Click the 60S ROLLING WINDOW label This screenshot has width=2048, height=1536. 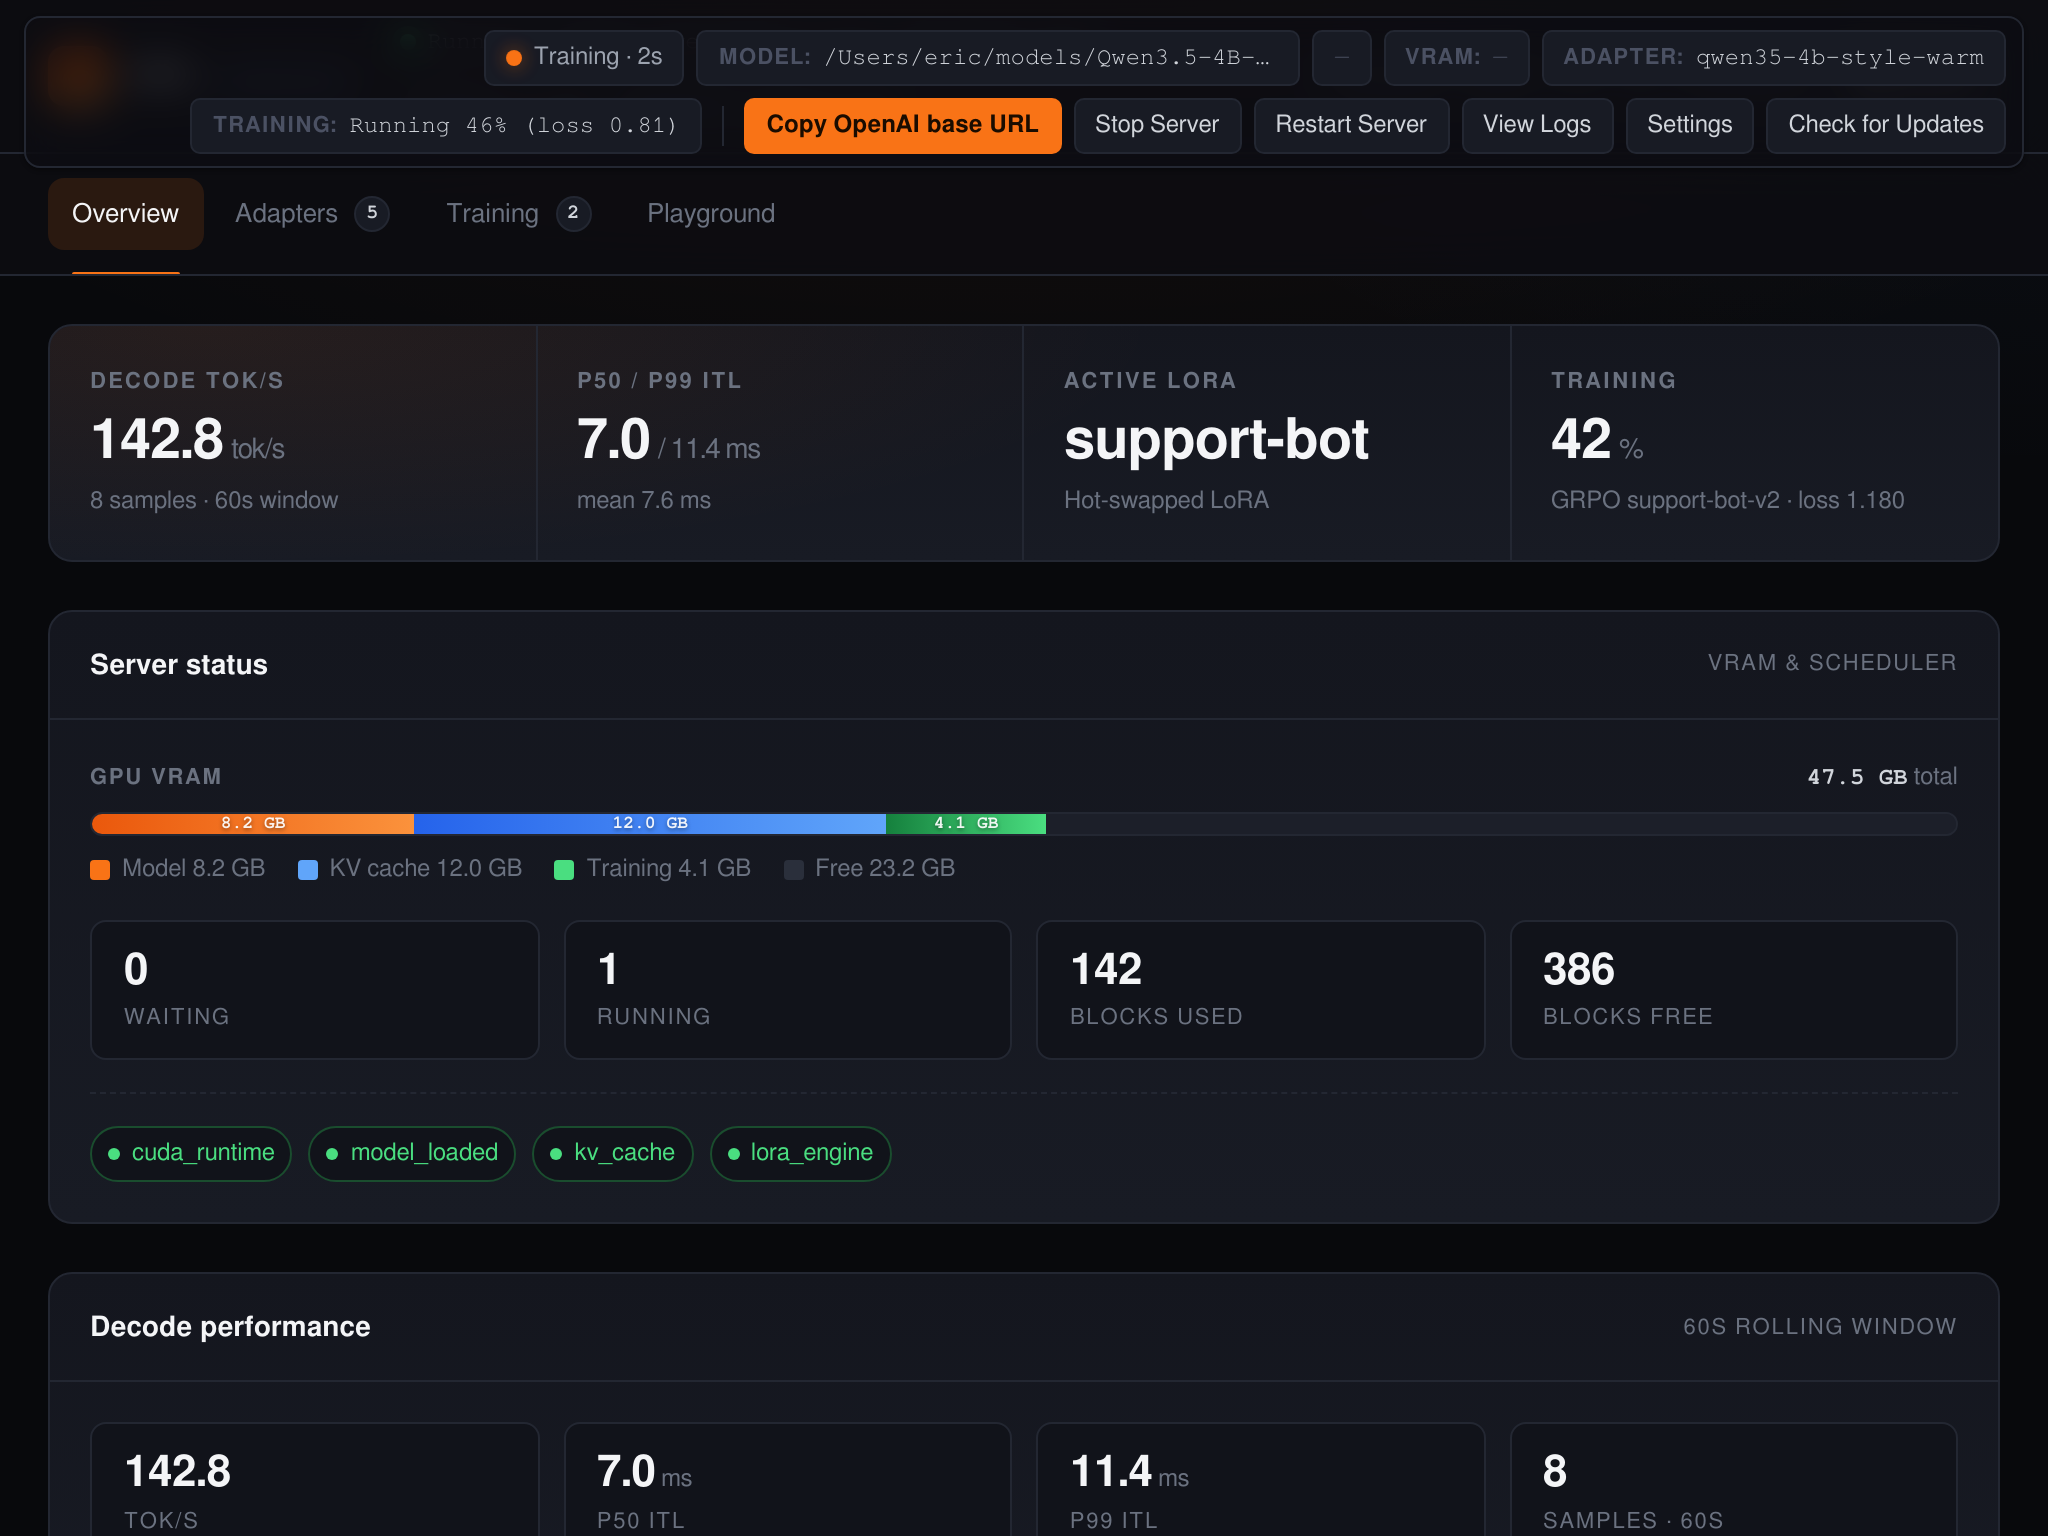(1819, 1326)
